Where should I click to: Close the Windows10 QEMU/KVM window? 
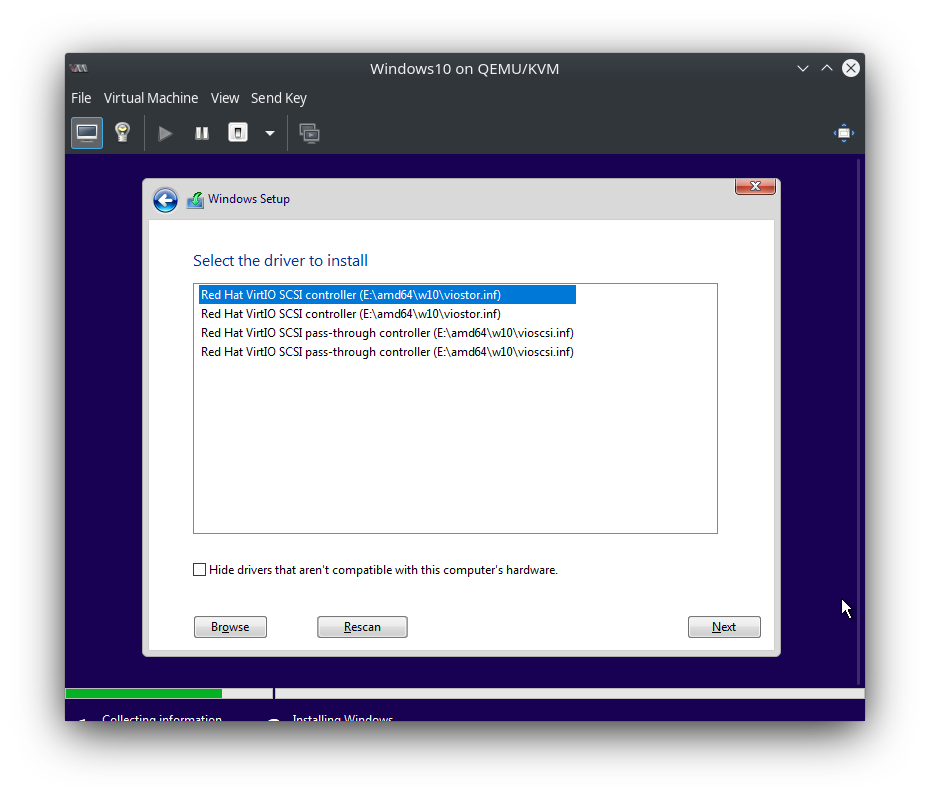click(851, 68)
